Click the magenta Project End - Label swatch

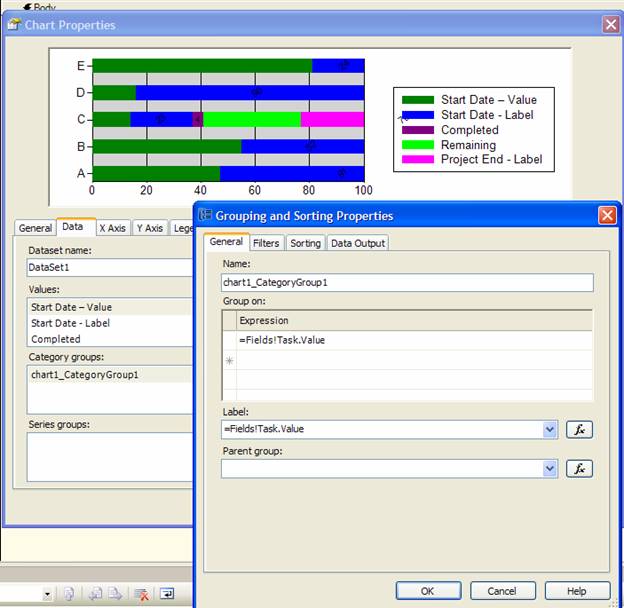(418, 160)
